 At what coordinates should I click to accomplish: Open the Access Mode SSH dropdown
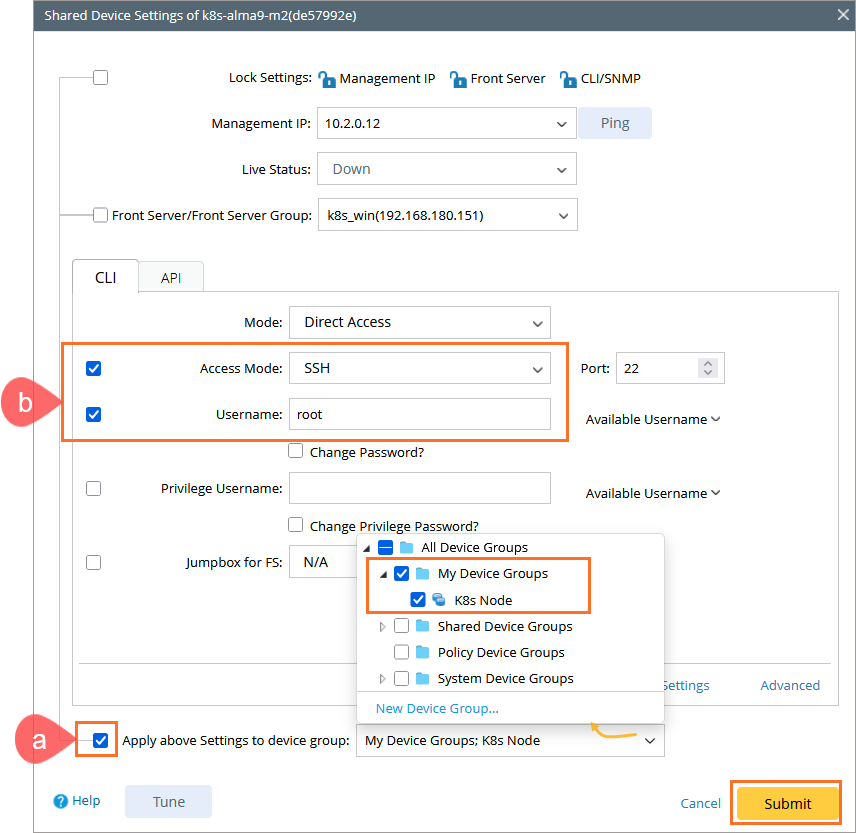539,368
